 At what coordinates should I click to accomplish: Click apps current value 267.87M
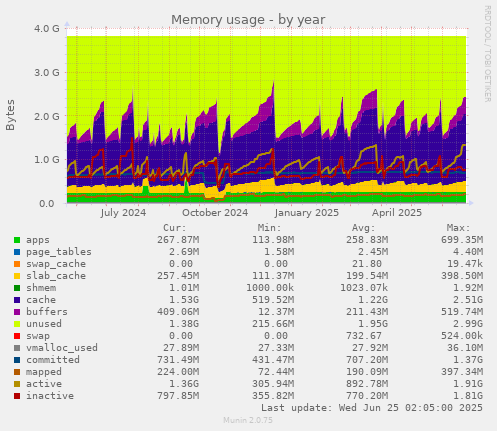(x=178, y=240)
